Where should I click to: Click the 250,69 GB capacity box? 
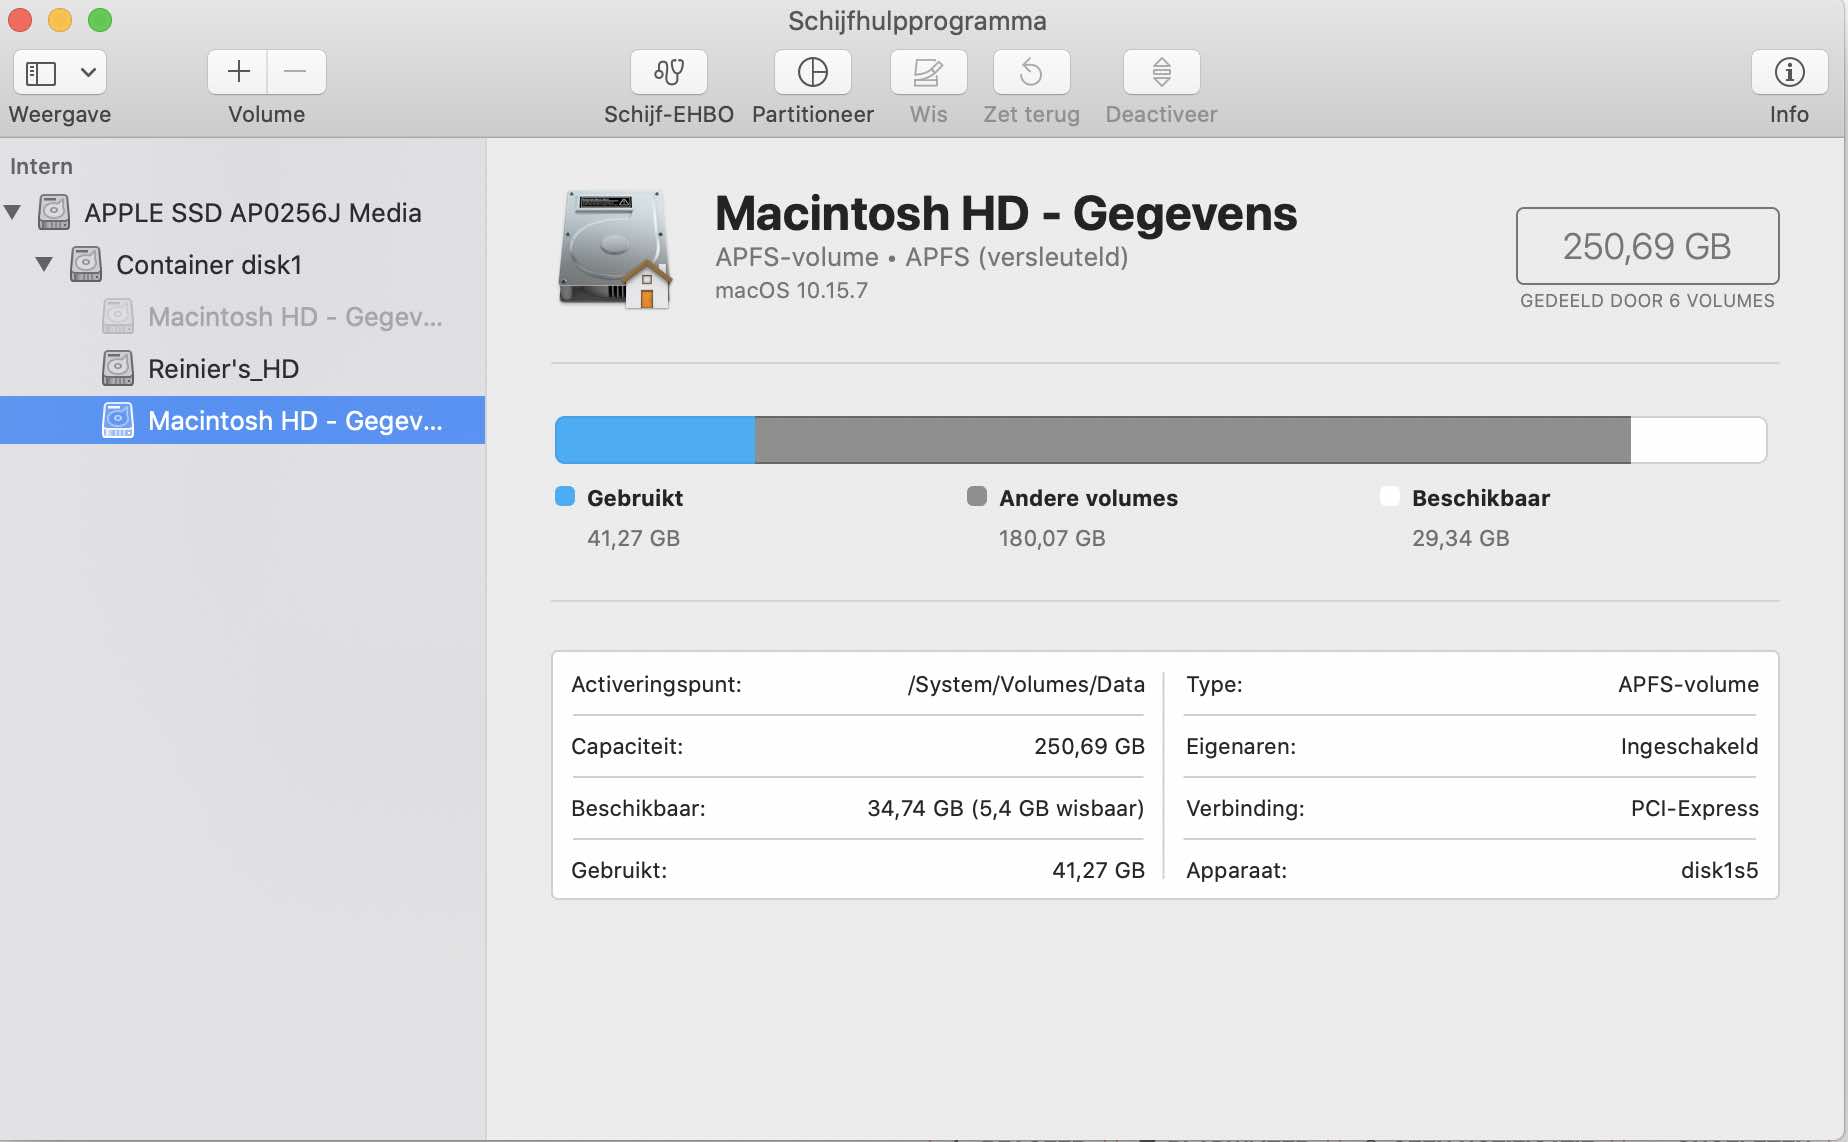coord(1647,246)
